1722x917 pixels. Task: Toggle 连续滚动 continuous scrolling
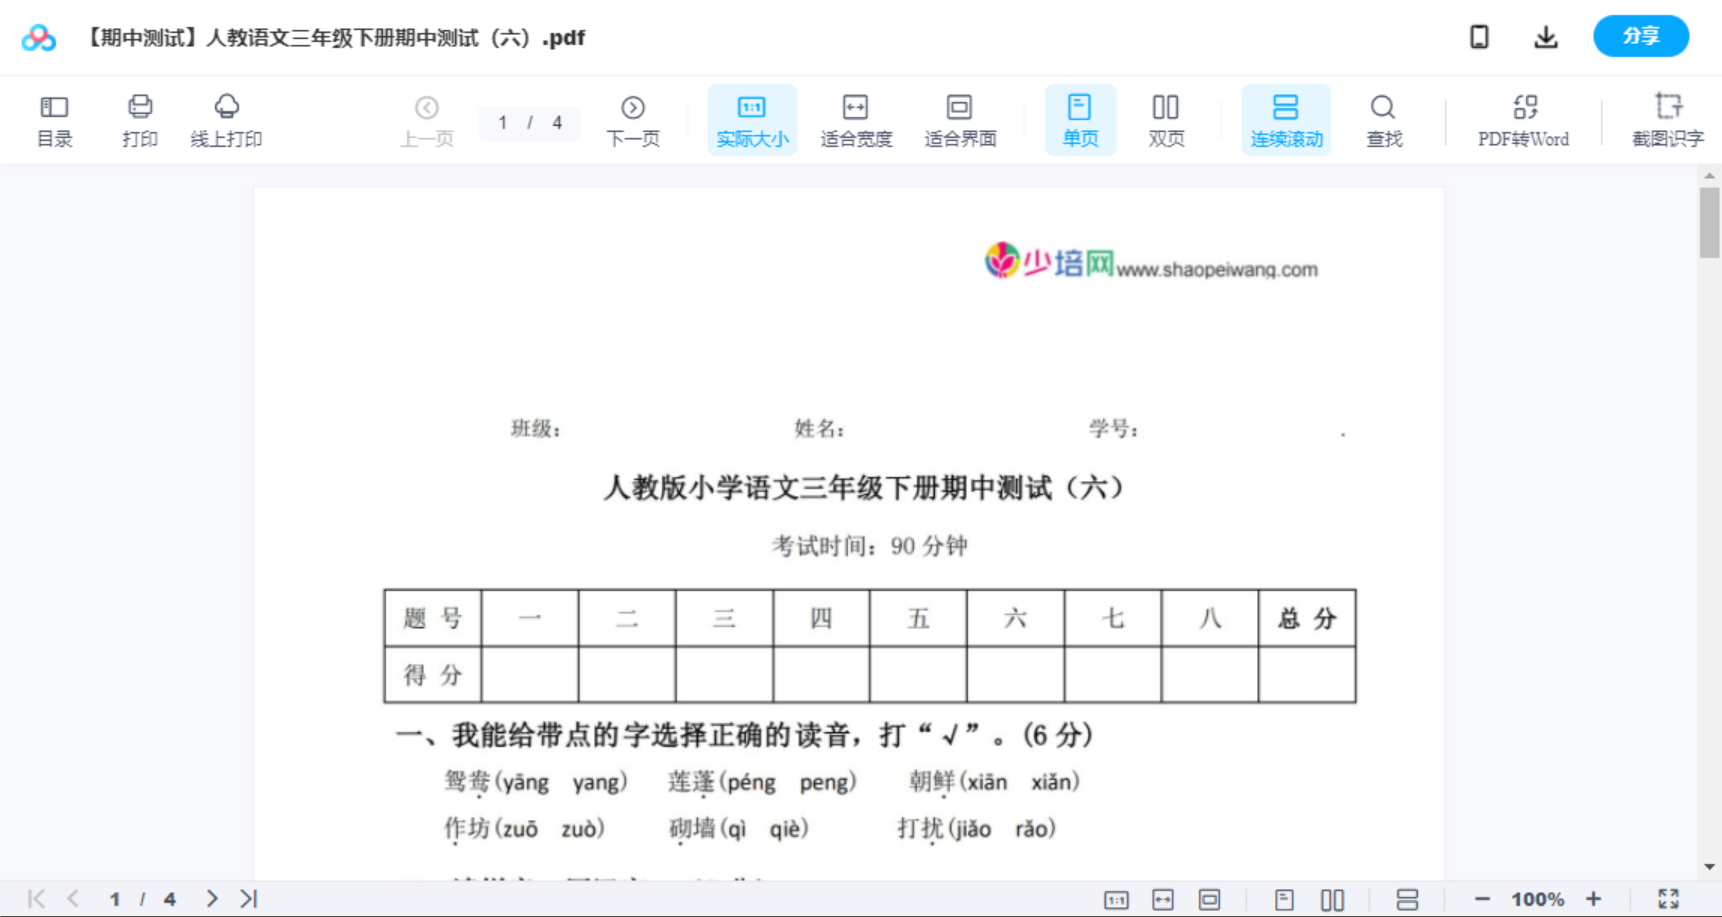tap(1286, 119)
